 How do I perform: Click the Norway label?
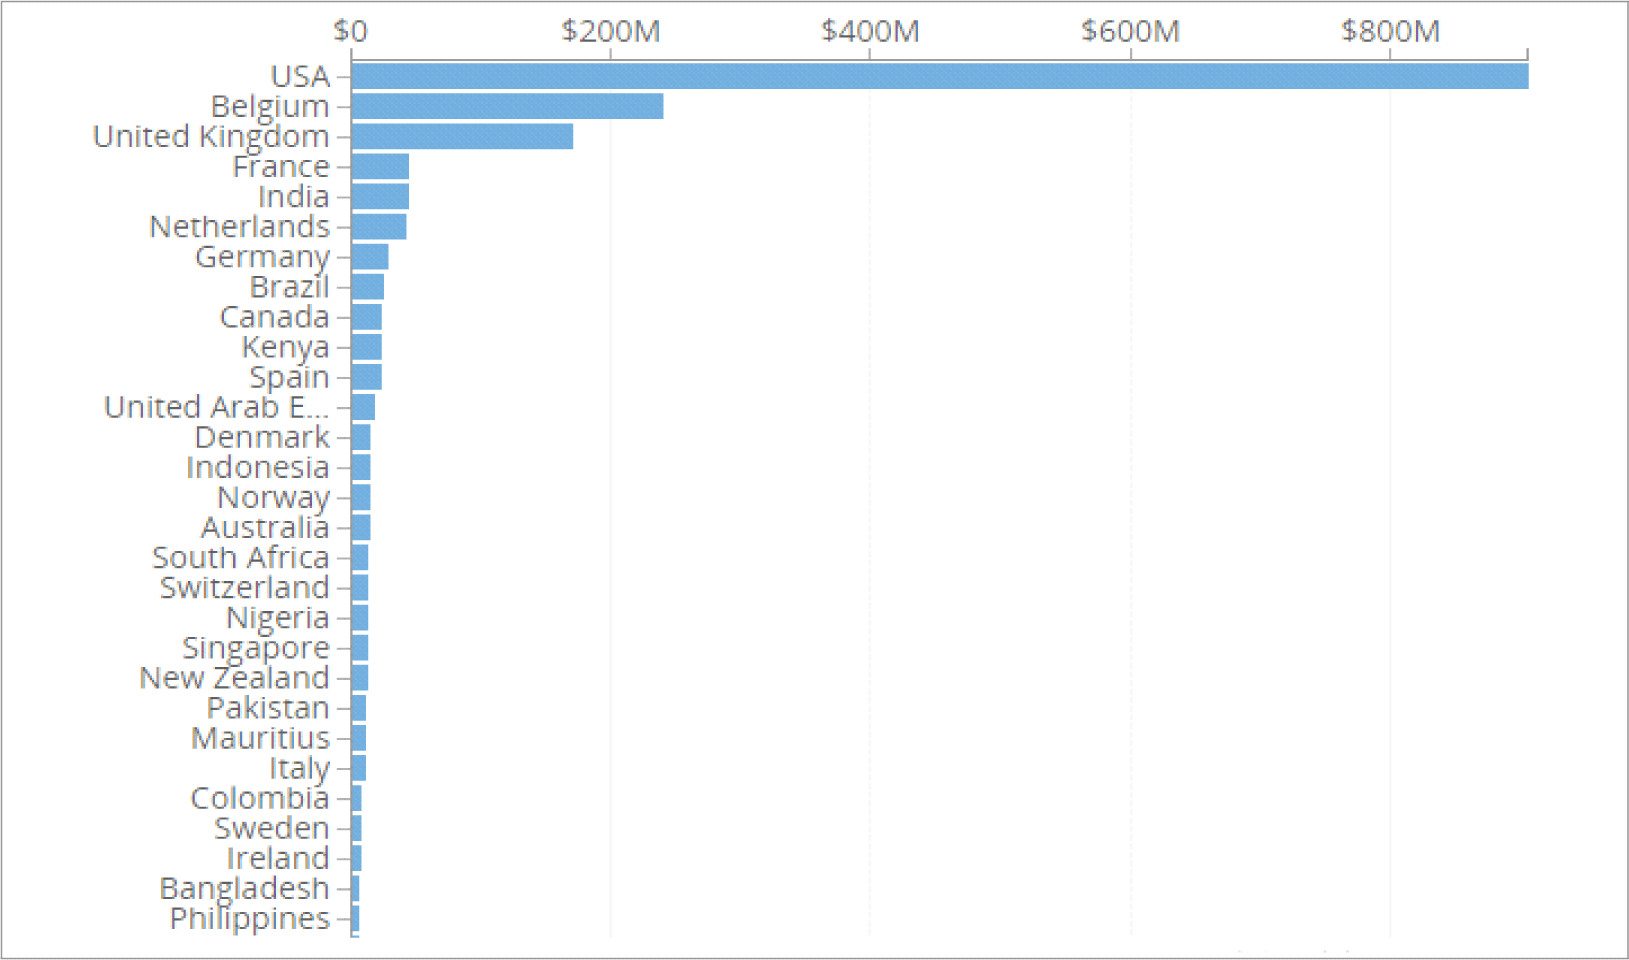tap(274, 498)
